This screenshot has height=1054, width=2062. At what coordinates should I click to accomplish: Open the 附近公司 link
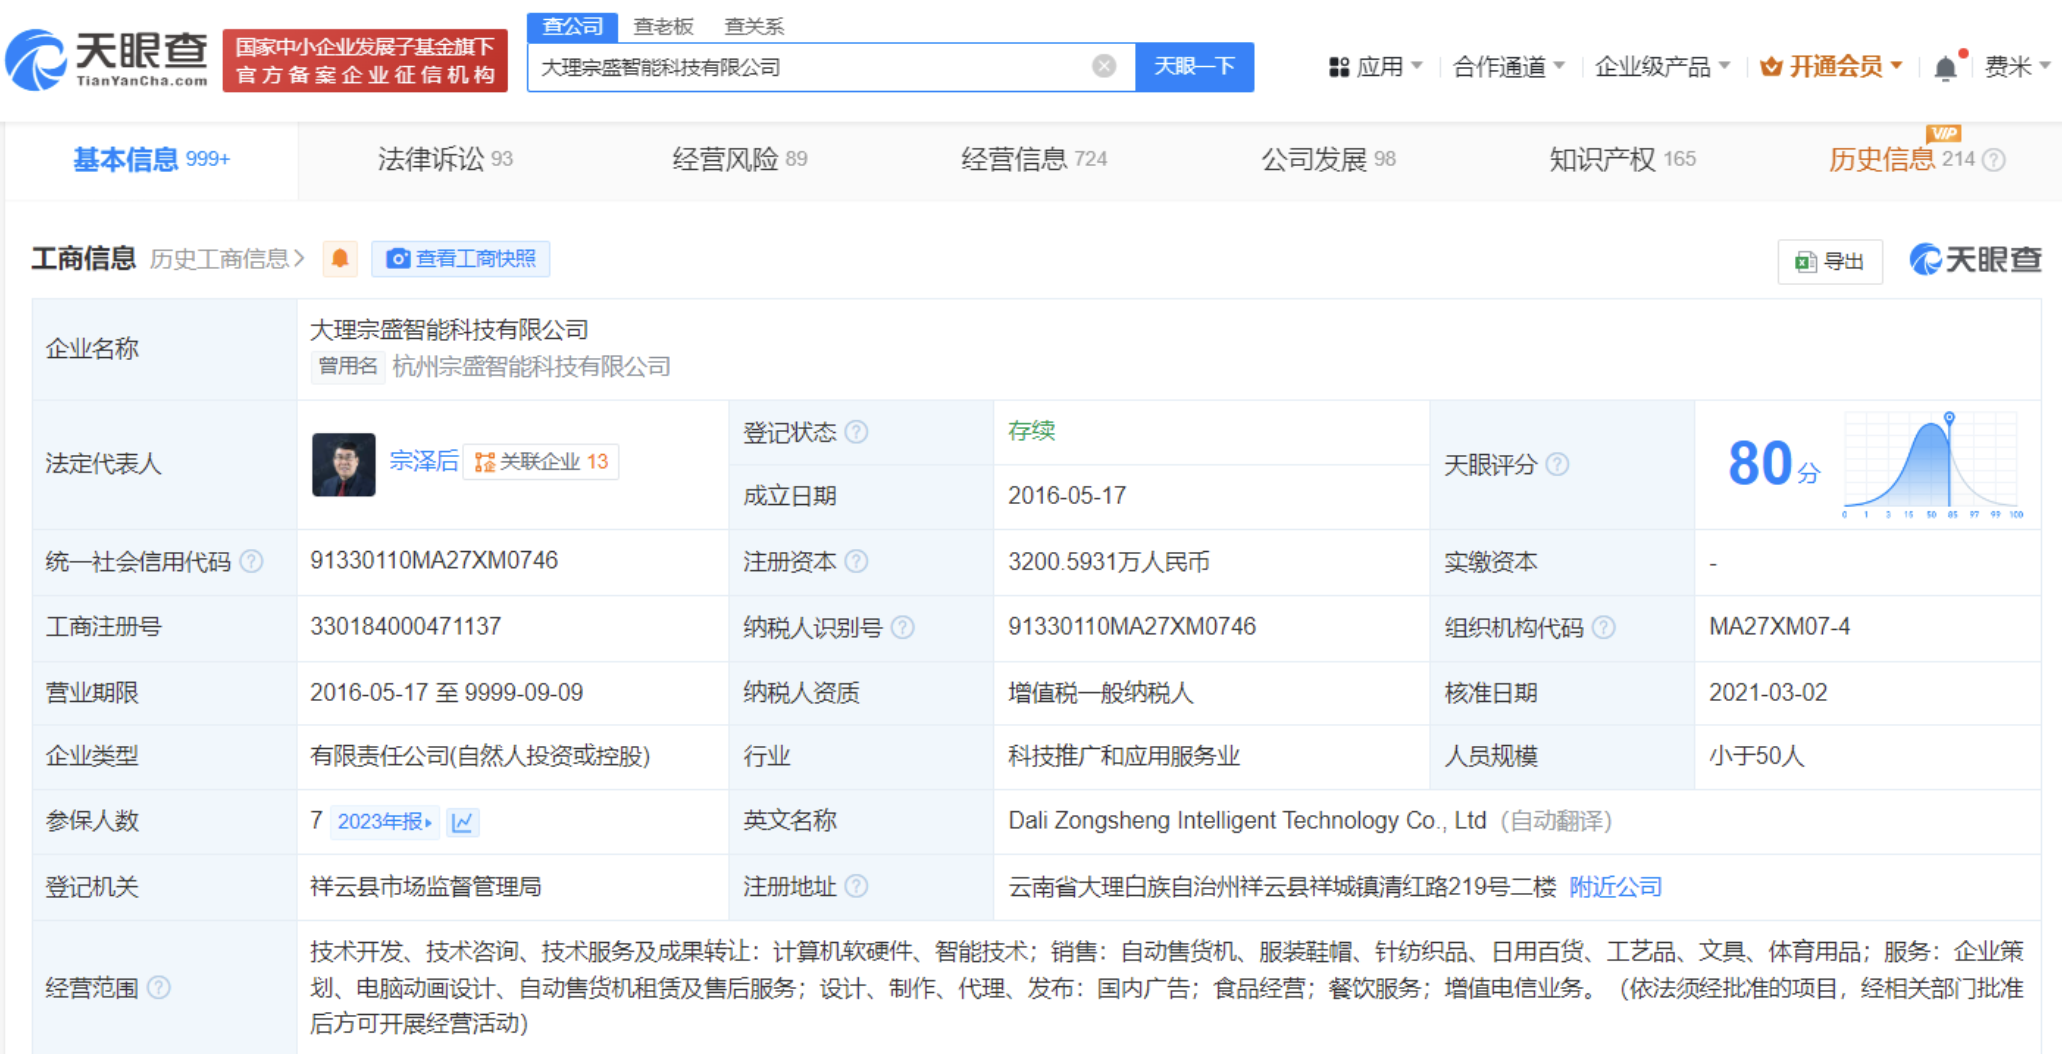pos(1615,887)
